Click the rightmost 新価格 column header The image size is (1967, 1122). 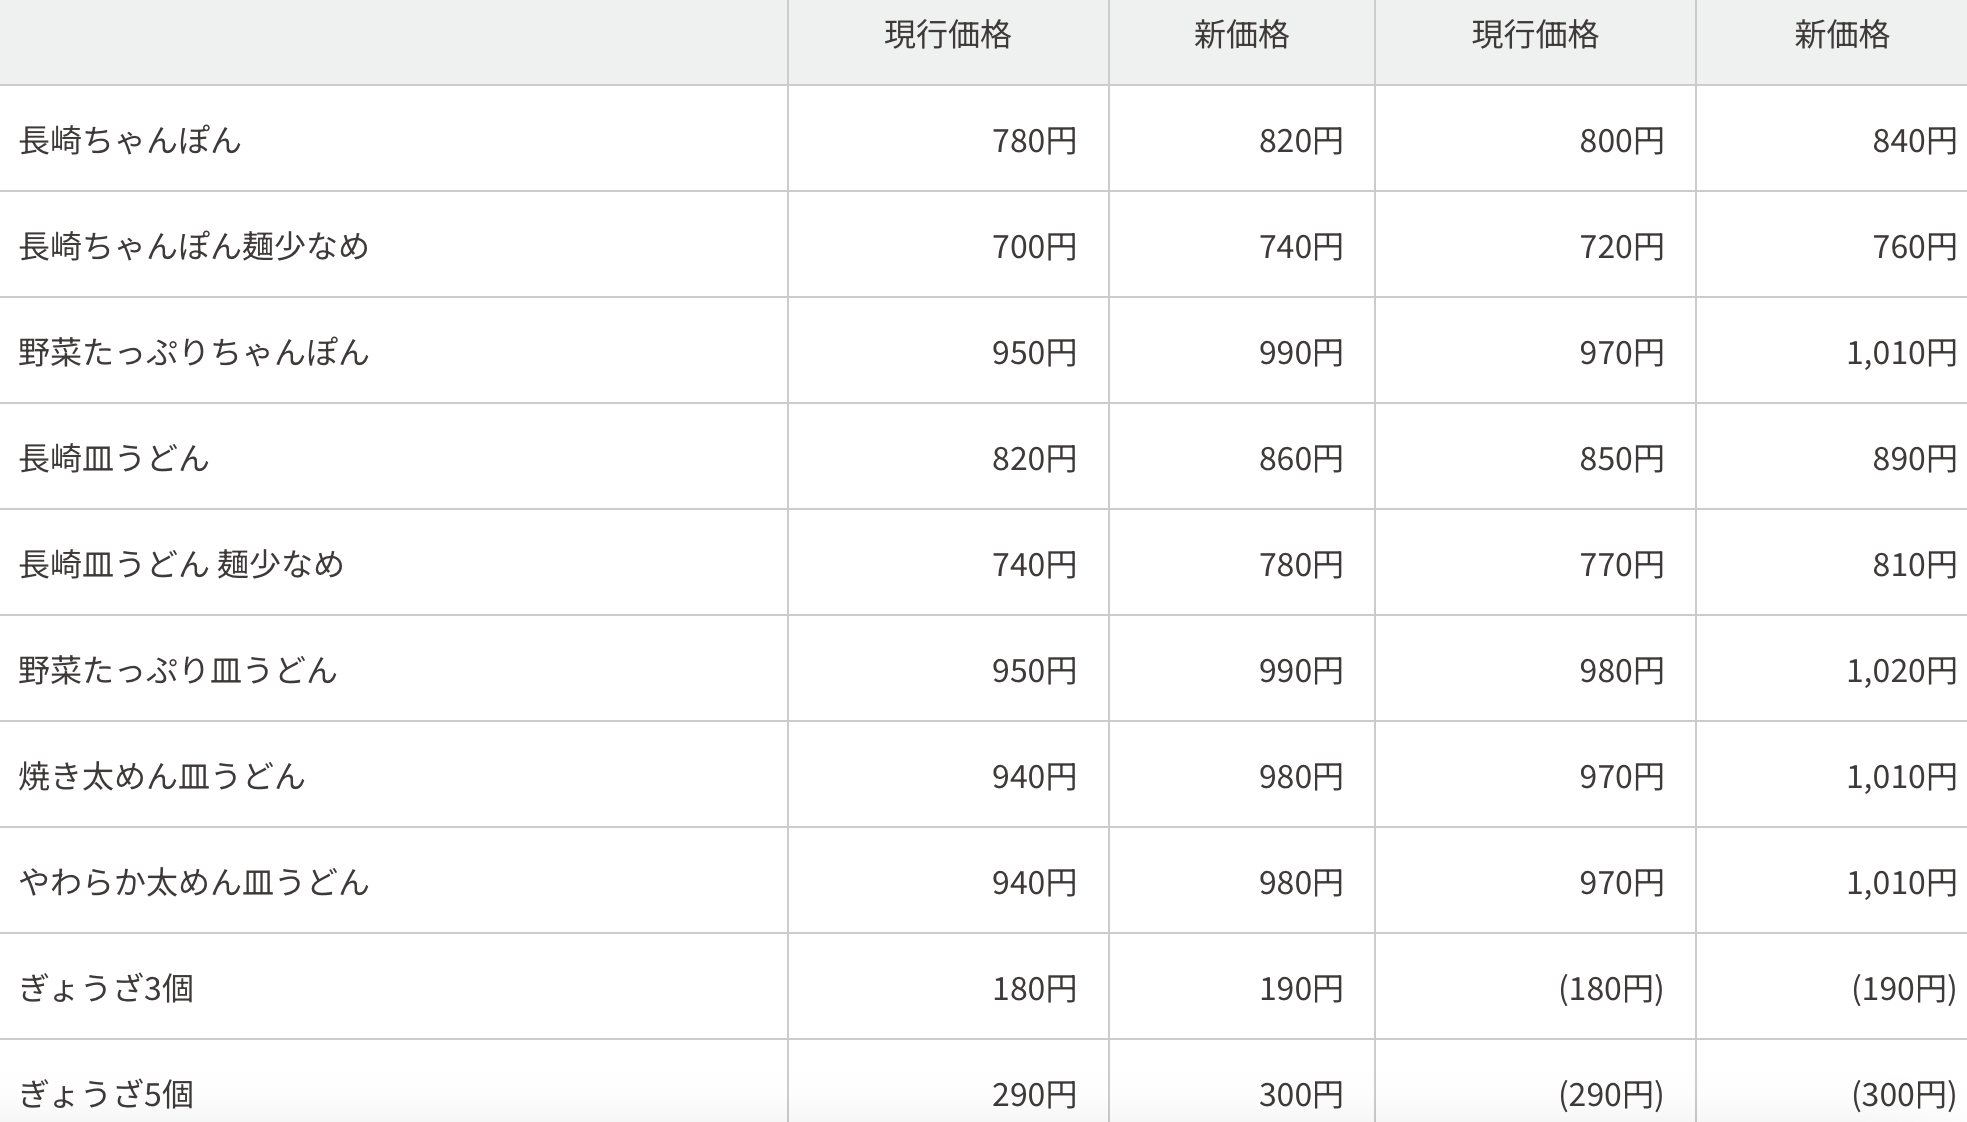(x=1841, y=36)
